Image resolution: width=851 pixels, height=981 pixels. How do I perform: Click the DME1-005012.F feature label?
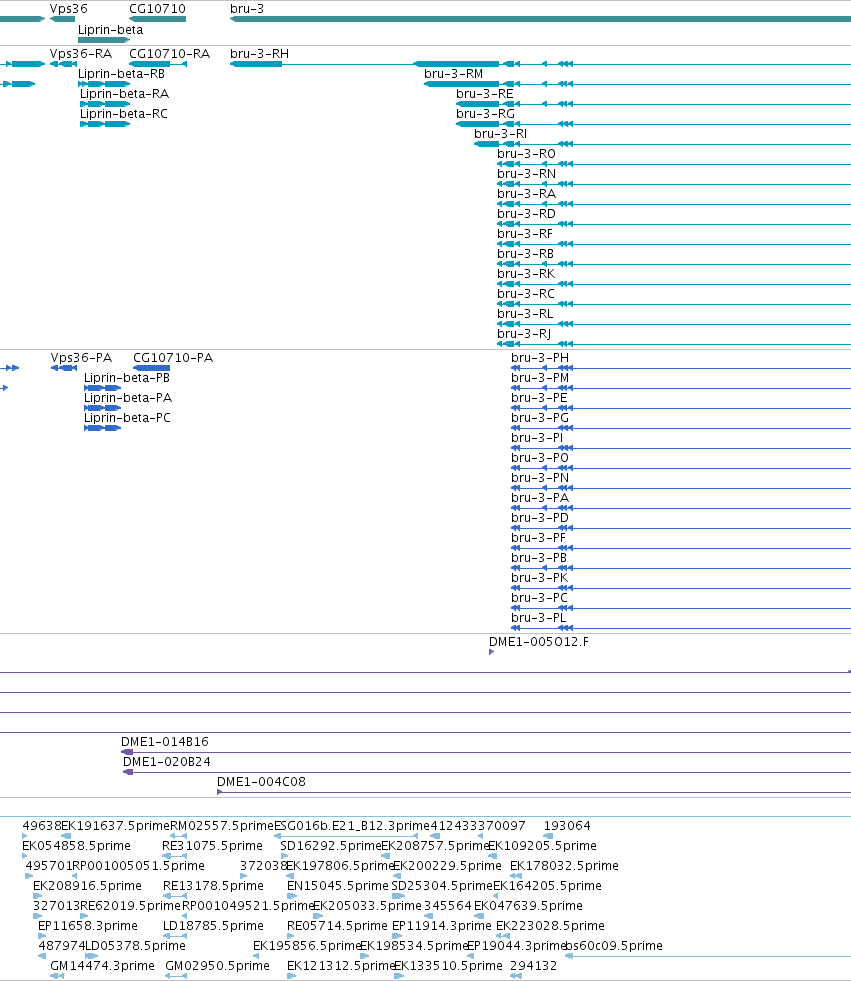pos(539,642)
